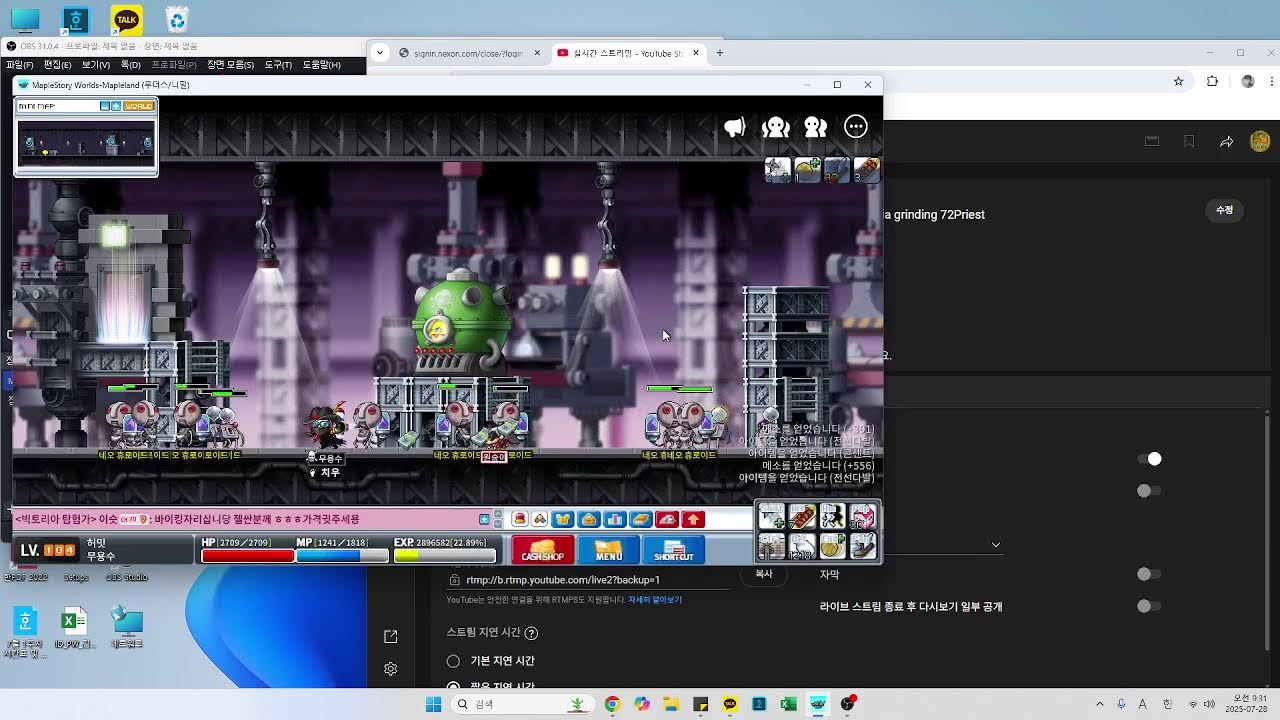Open the 장면 모음(S) menu in OBS
This screenshot has height=720, width=1280.
[x=230, y=65]
